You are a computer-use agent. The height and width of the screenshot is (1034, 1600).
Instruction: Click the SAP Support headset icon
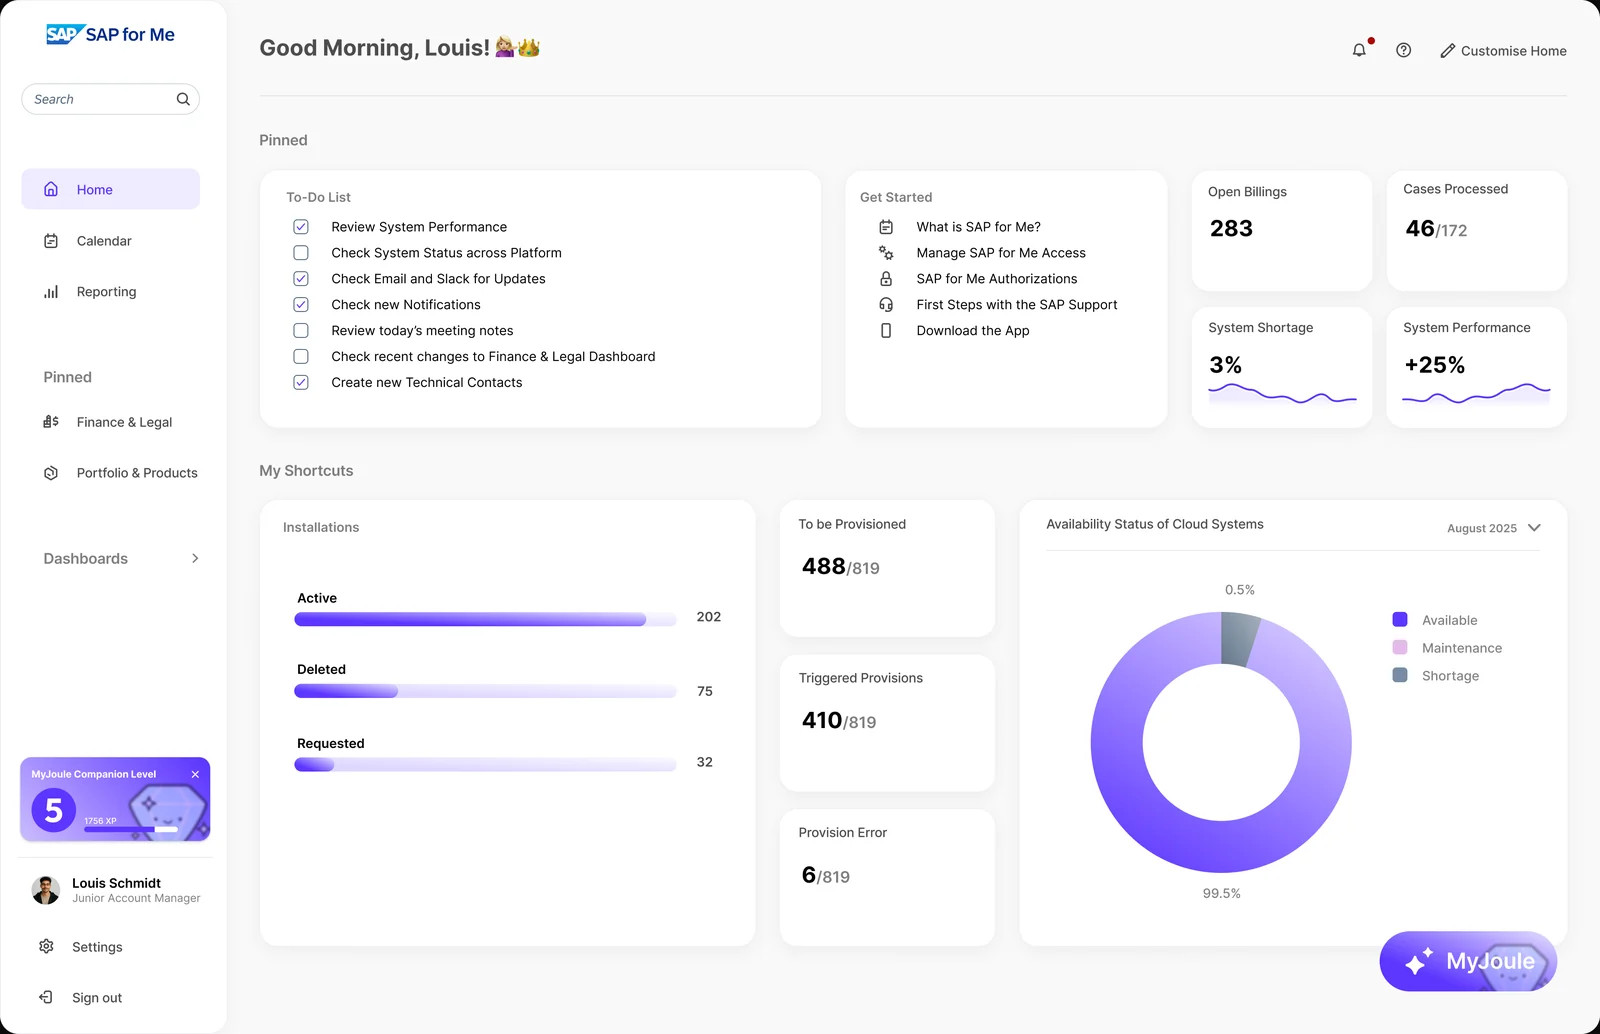point(886,305)
